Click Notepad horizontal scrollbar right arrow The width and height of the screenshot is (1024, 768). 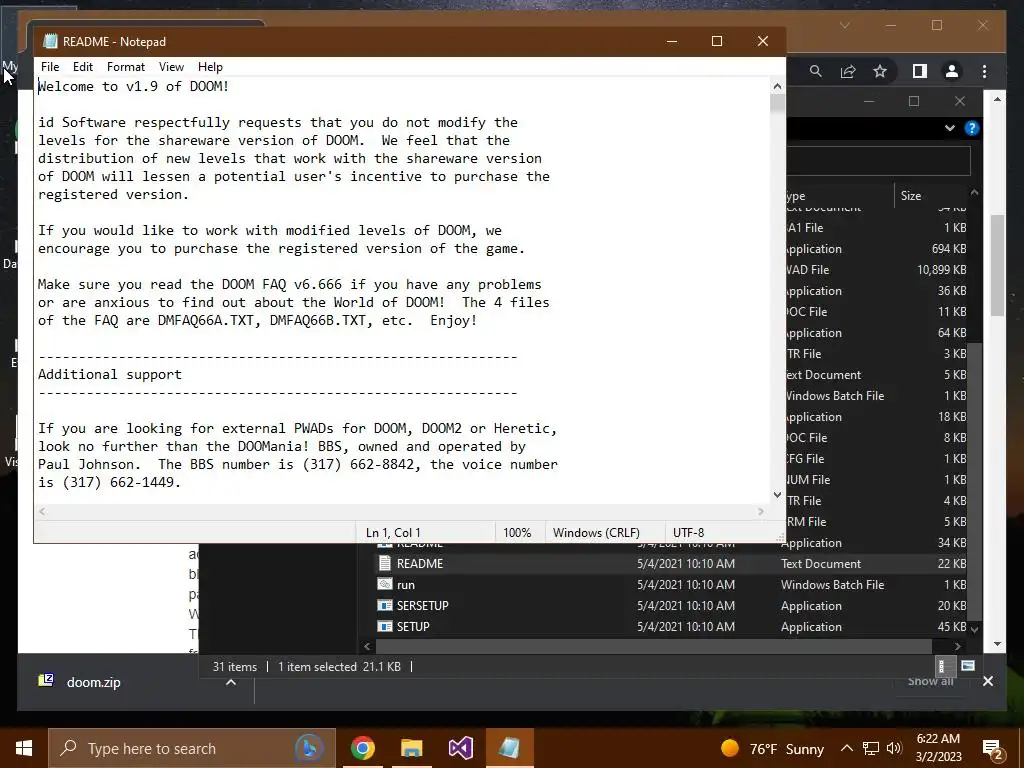(761, 511)
